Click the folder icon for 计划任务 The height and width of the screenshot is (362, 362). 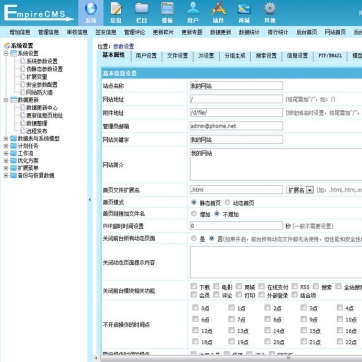tap(13, 146)
